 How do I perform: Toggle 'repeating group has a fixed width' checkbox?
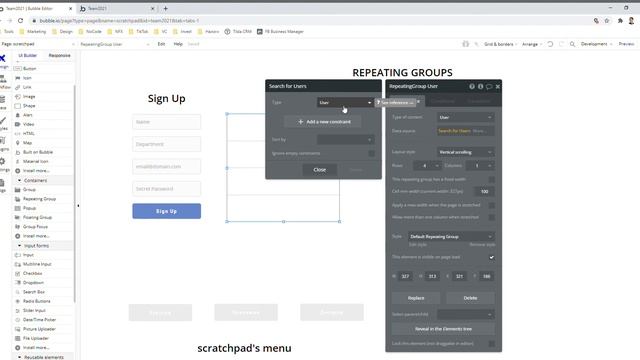pos(491,180)
